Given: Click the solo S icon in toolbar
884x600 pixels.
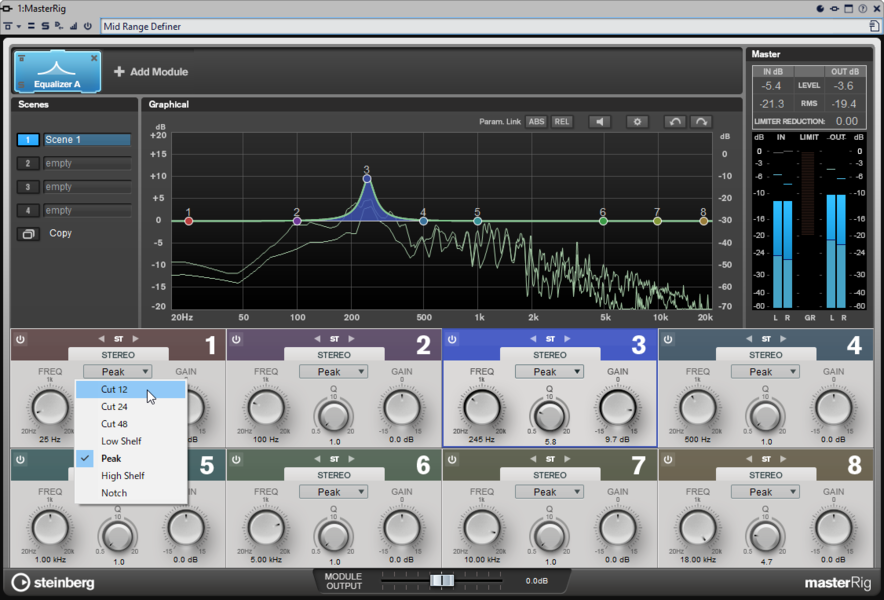Looking at the screenshot, I should point(45,26).
